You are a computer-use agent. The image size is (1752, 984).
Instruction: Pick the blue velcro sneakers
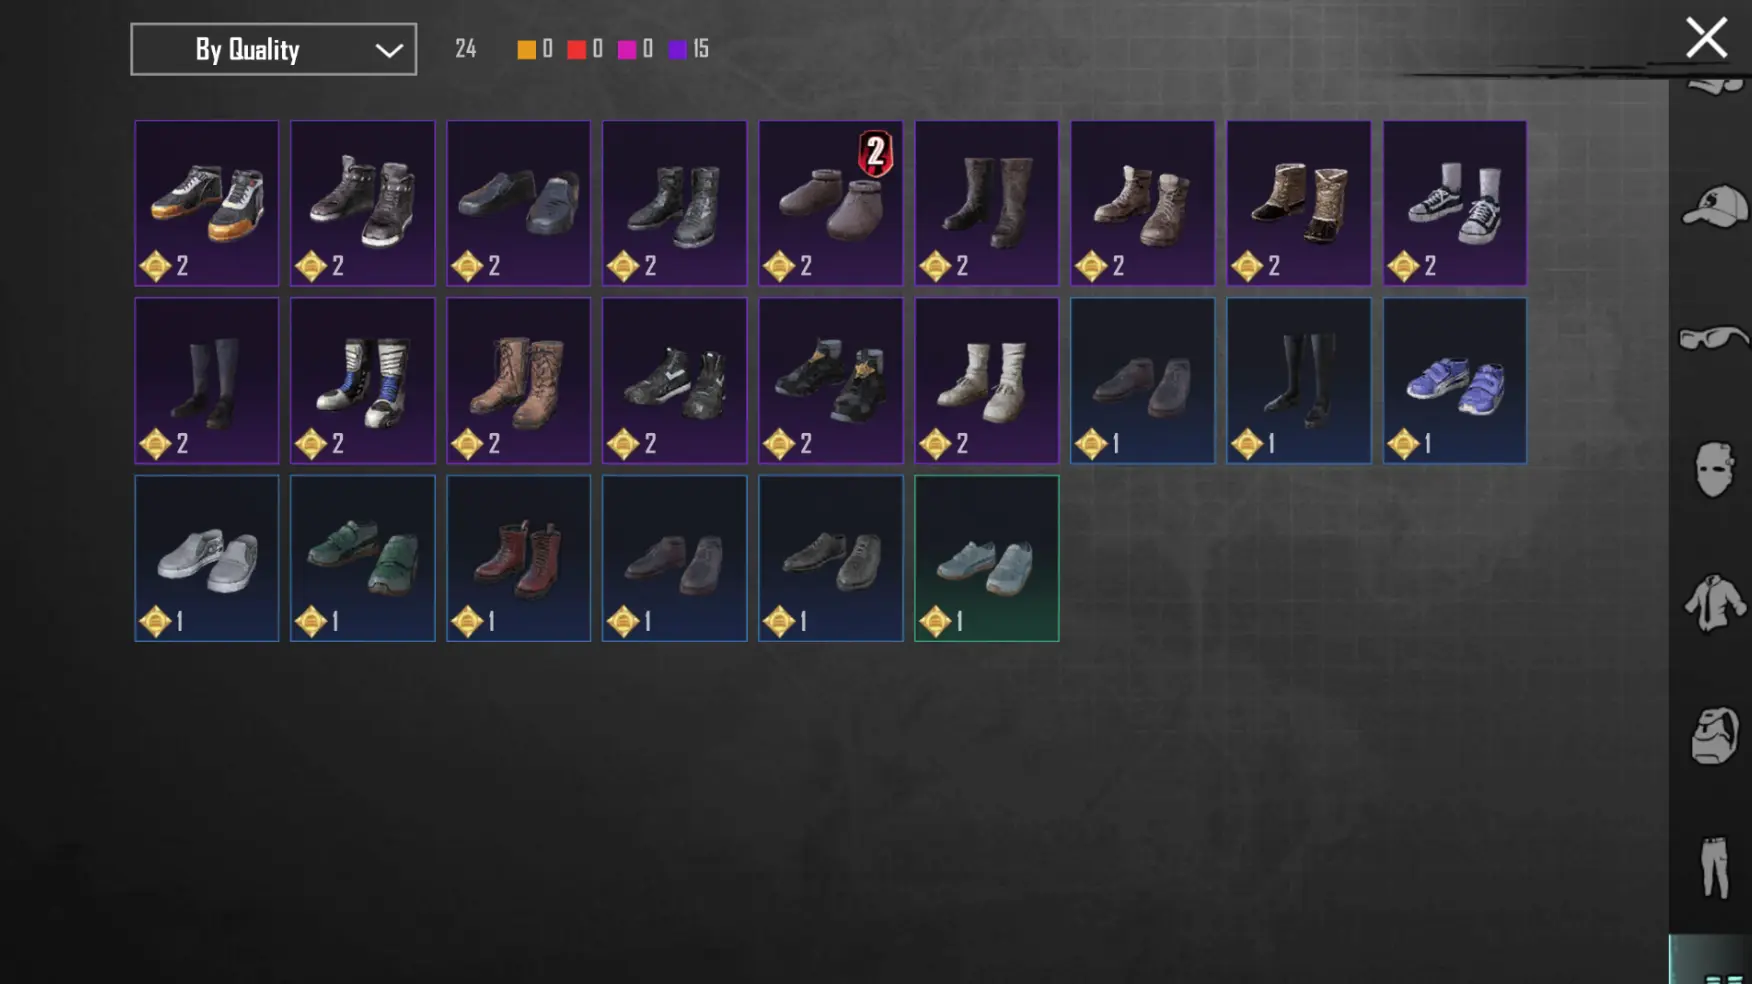point(1455,380)
